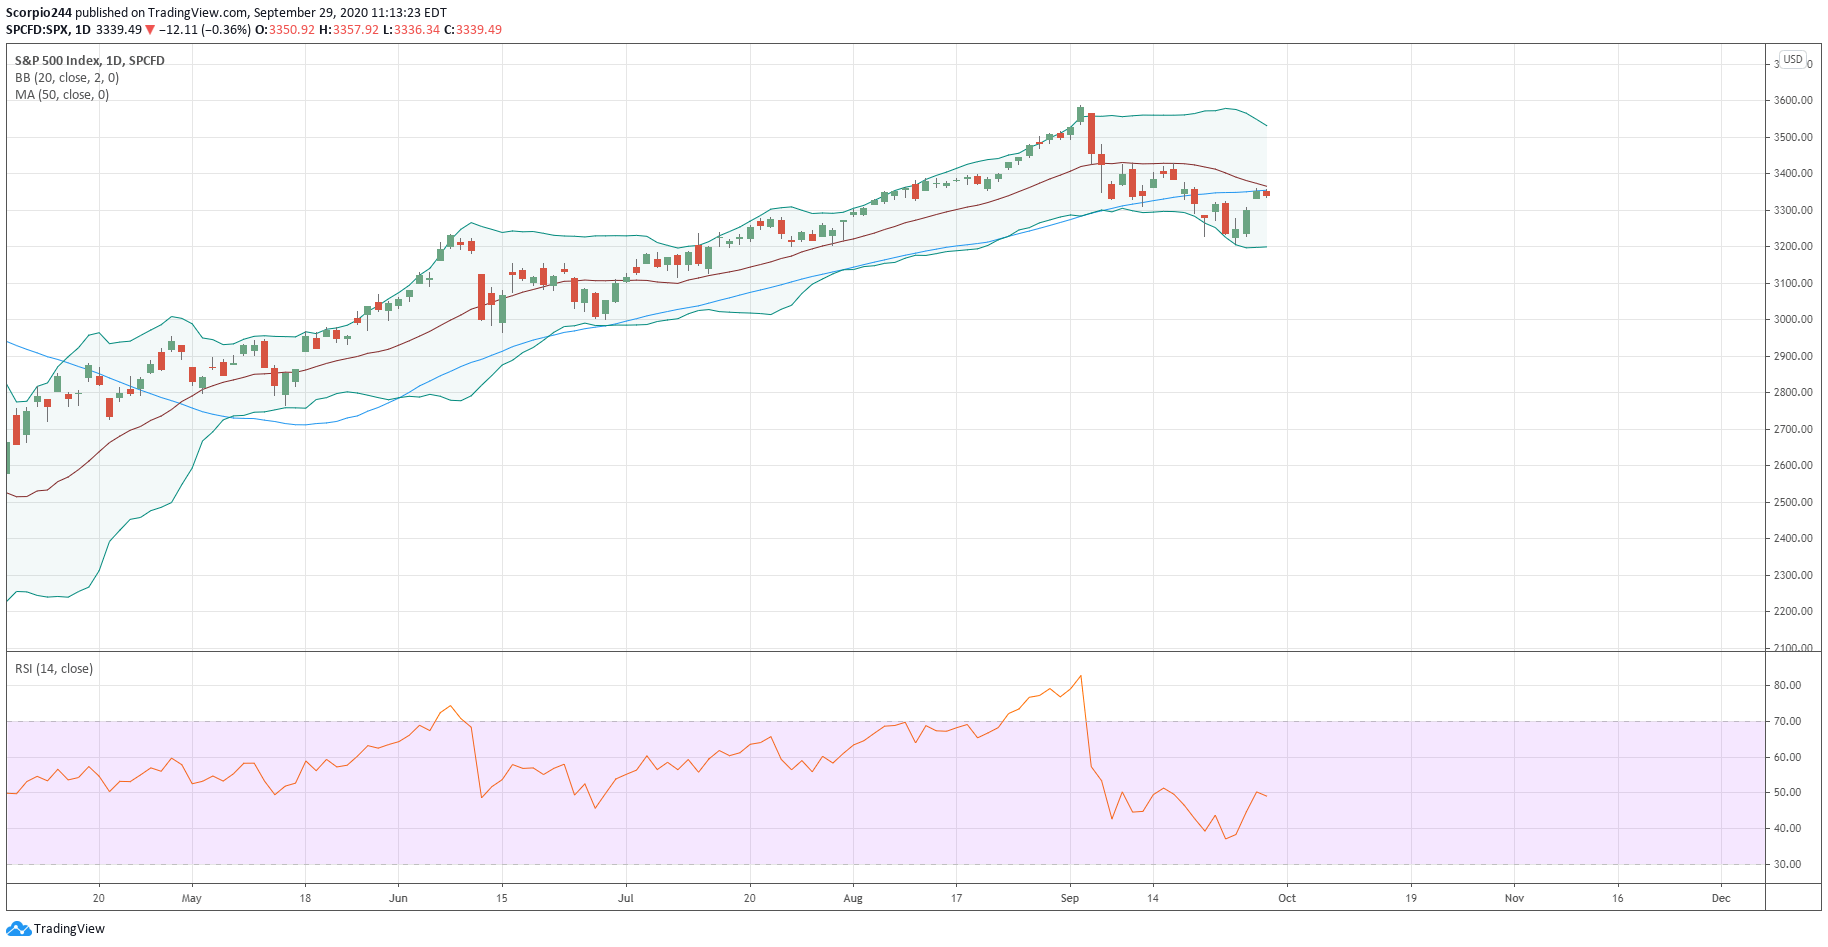Click the SPCFD:SPX symbol in header

[37, 30]
